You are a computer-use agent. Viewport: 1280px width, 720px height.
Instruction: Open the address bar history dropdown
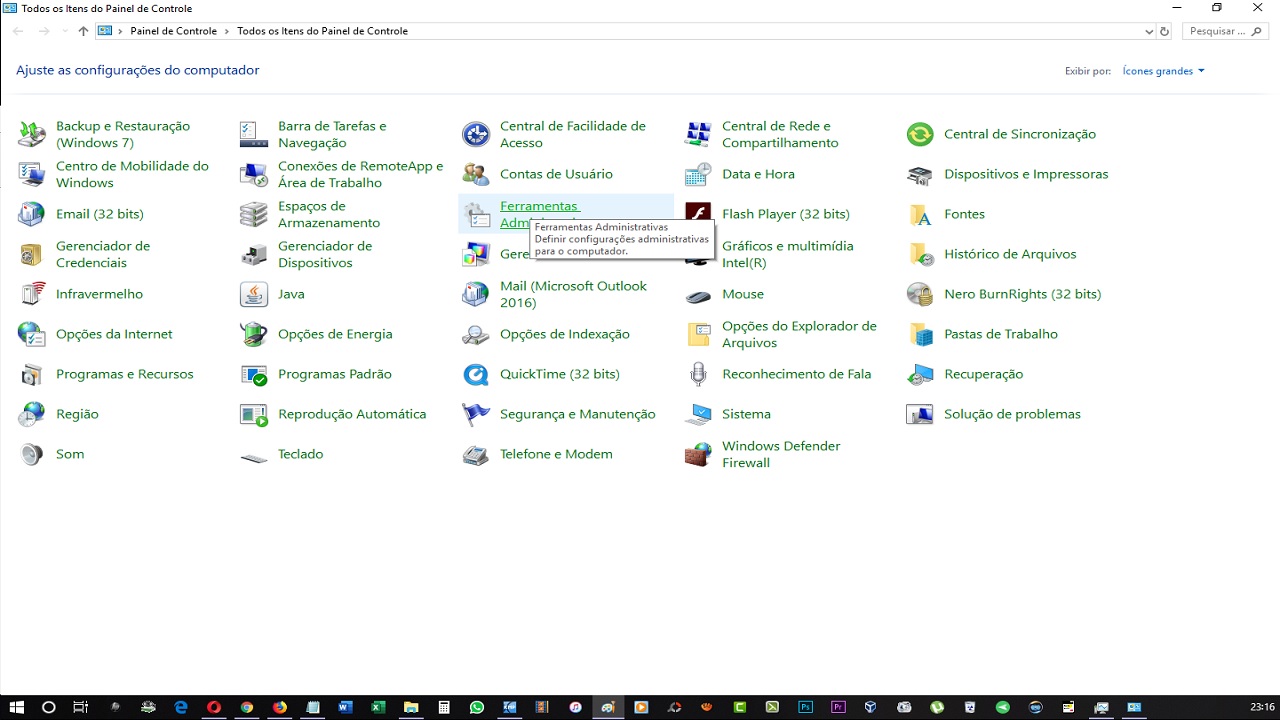[x=1148, y=31]
